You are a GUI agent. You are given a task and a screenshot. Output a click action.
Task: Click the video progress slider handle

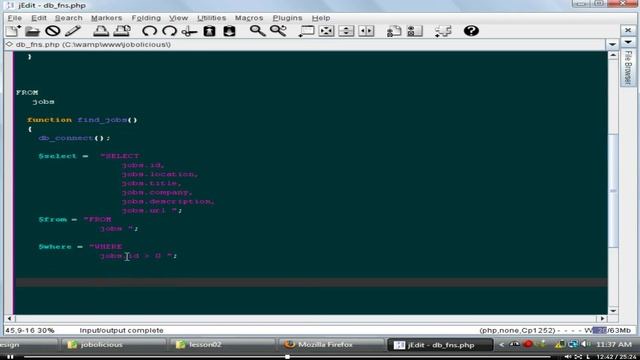[x=287, y=357]
